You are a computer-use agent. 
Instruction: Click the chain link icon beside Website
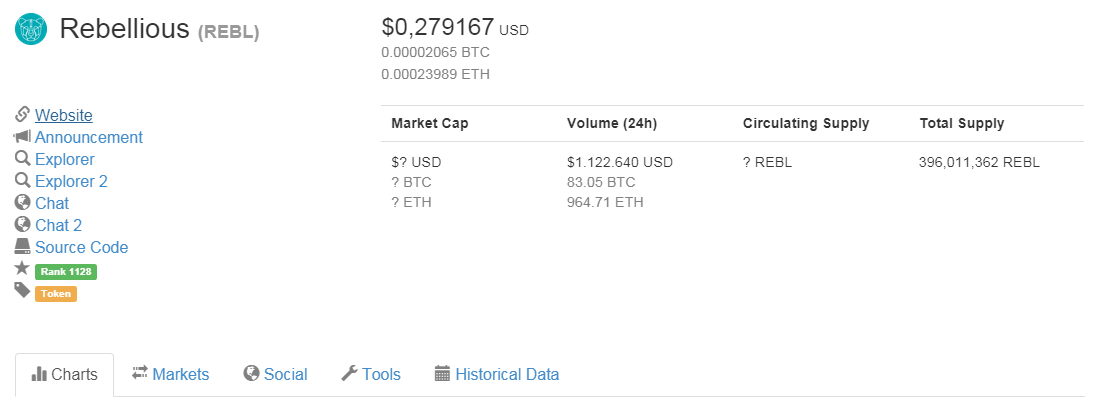coord(22,115)
